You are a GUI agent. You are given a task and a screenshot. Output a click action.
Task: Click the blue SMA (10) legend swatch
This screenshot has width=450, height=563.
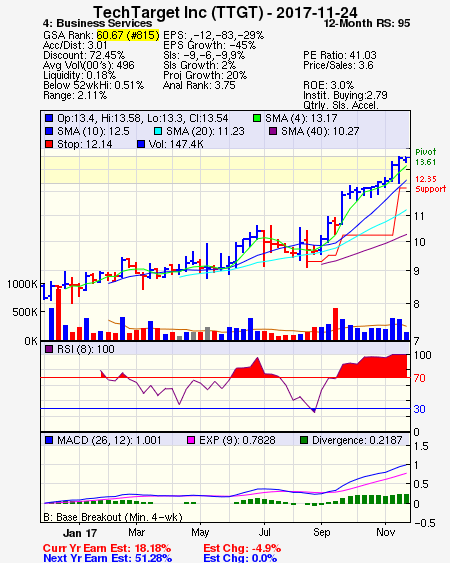[49, 131]
